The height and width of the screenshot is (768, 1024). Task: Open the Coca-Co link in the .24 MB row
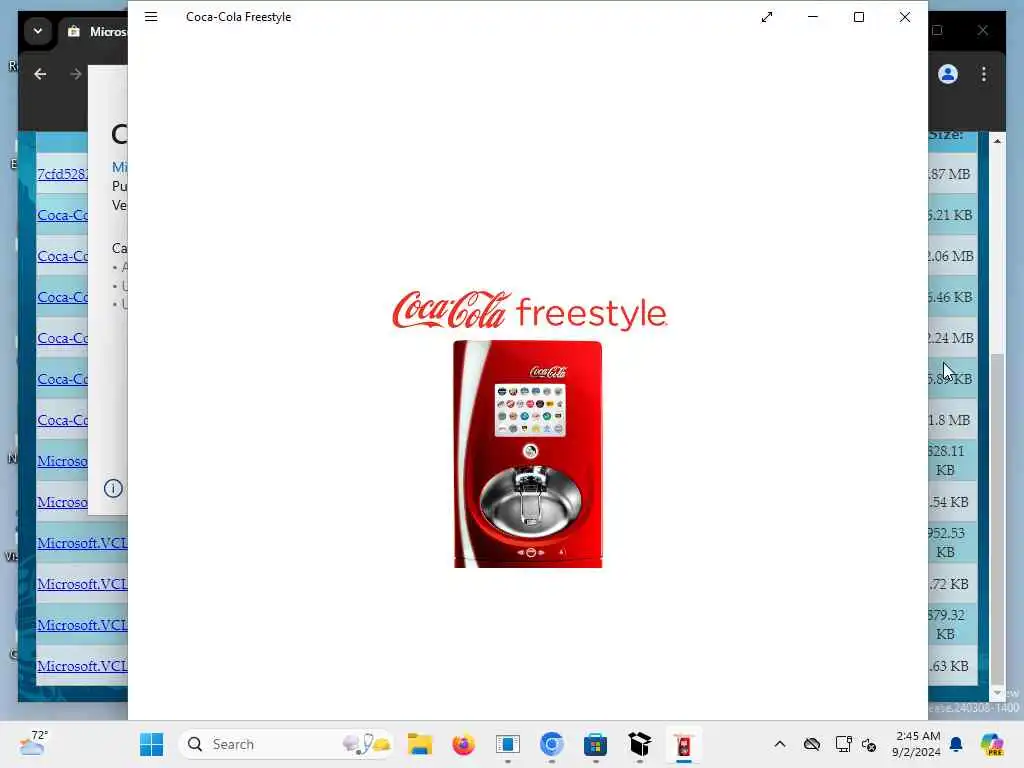tap(63, 338)
